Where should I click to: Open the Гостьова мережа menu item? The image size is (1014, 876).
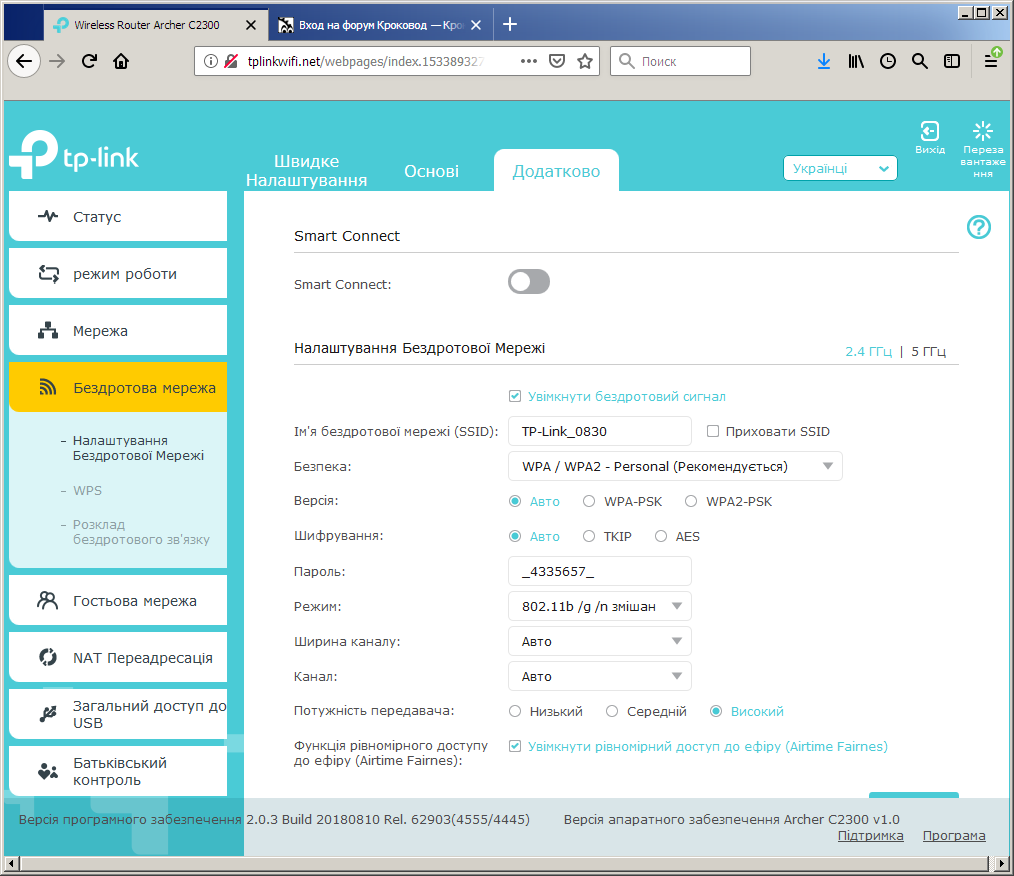pos(118,601)
